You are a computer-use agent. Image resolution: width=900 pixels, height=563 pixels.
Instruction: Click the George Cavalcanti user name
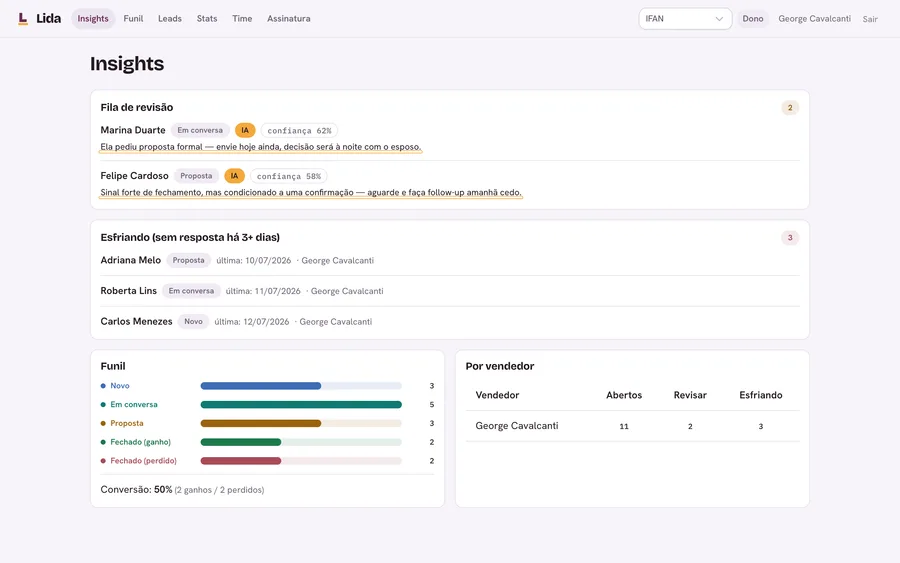point(814,18)
